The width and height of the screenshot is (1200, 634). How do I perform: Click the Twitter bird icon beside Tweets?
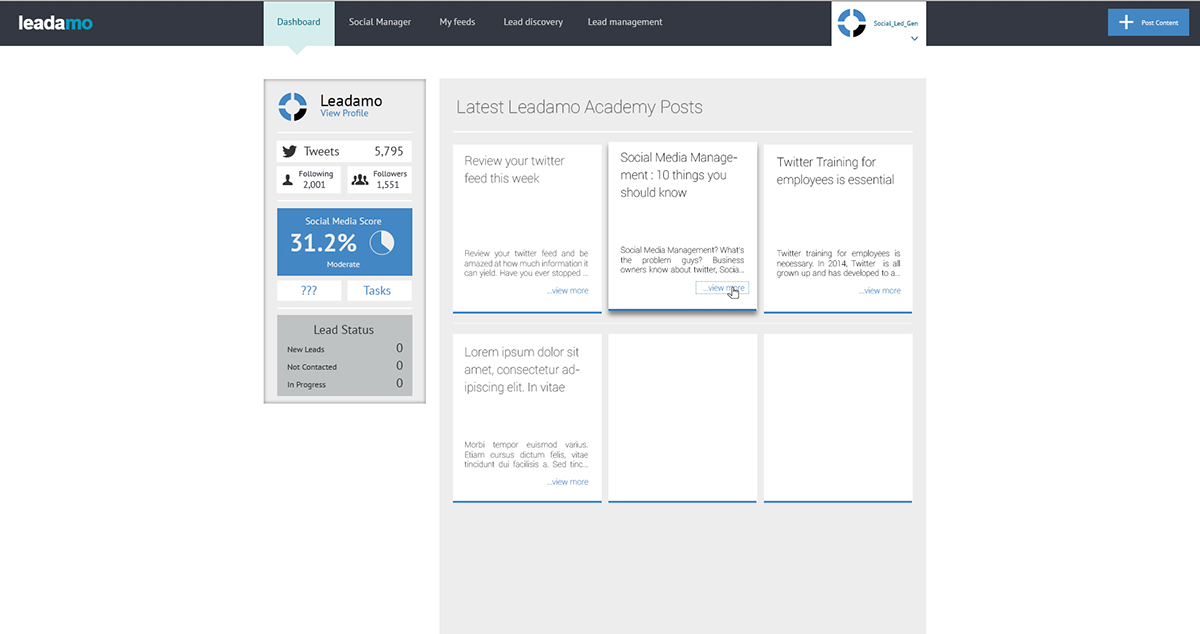coord(289,151)
